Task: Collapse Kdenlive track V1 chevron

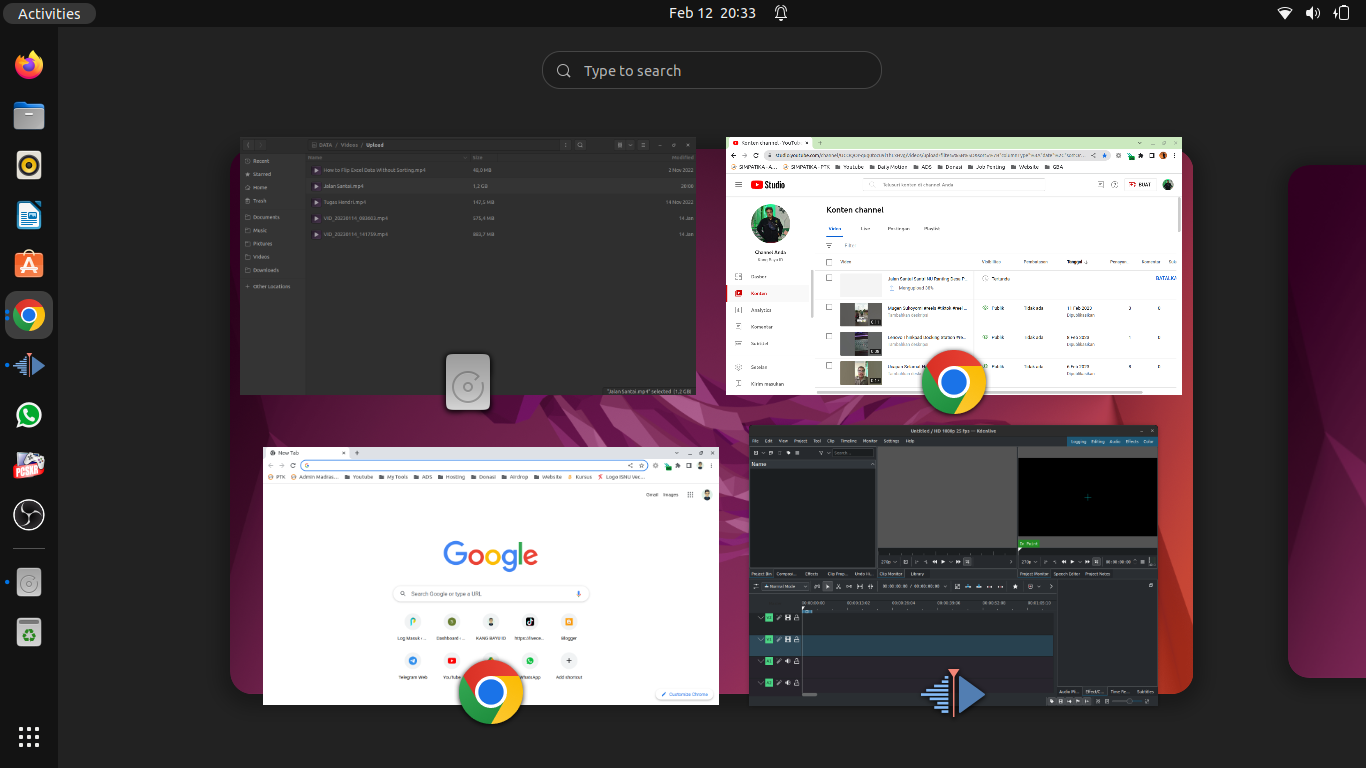Action: tap(760, 639)
